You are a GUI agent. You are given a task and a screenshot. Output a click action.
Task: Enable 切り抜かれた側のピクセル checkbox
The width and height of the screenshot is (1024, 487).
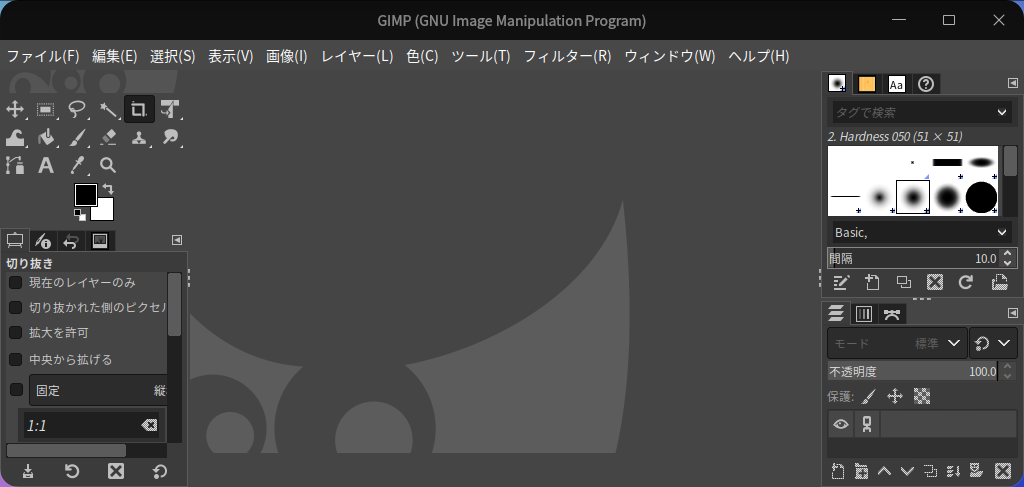tap(15, 307)
